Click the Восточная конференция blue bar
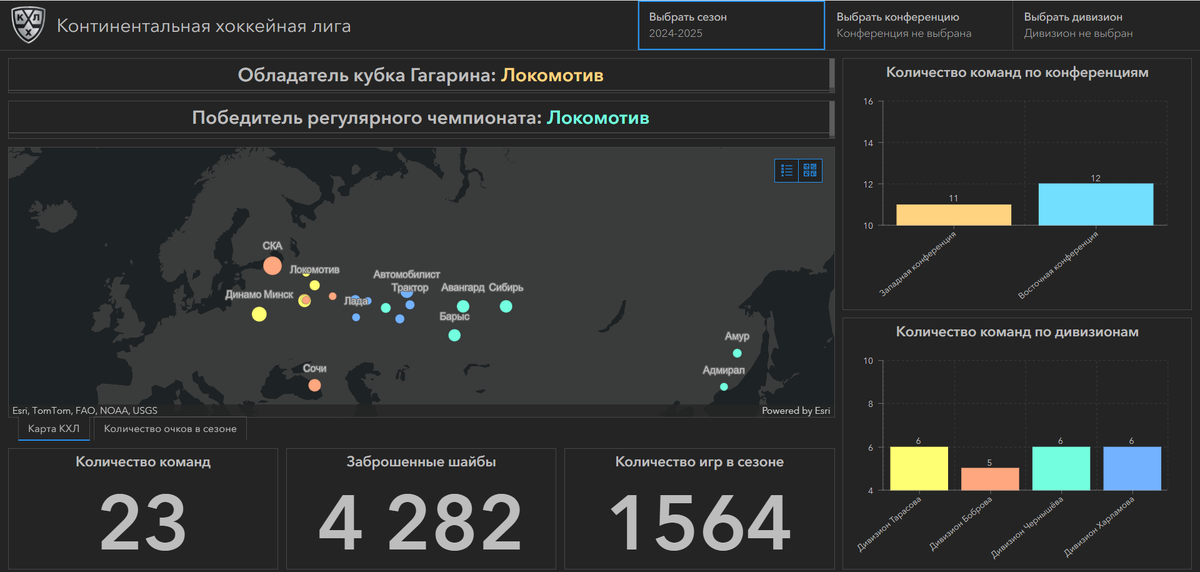Viewport: 1200px width, 572px height. 1096,205
